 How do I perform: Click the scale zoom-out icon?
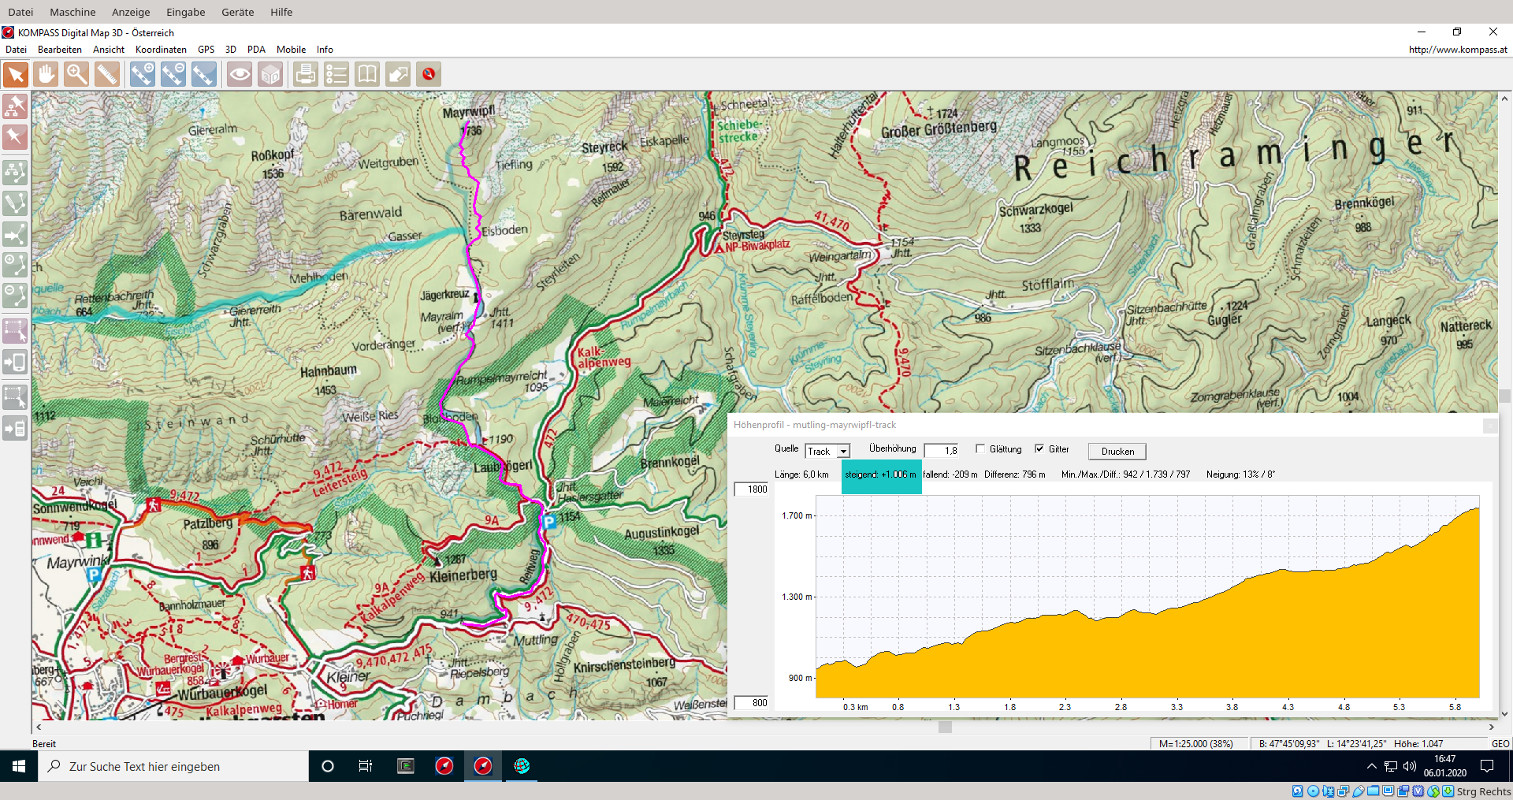(x=173, y=74)
